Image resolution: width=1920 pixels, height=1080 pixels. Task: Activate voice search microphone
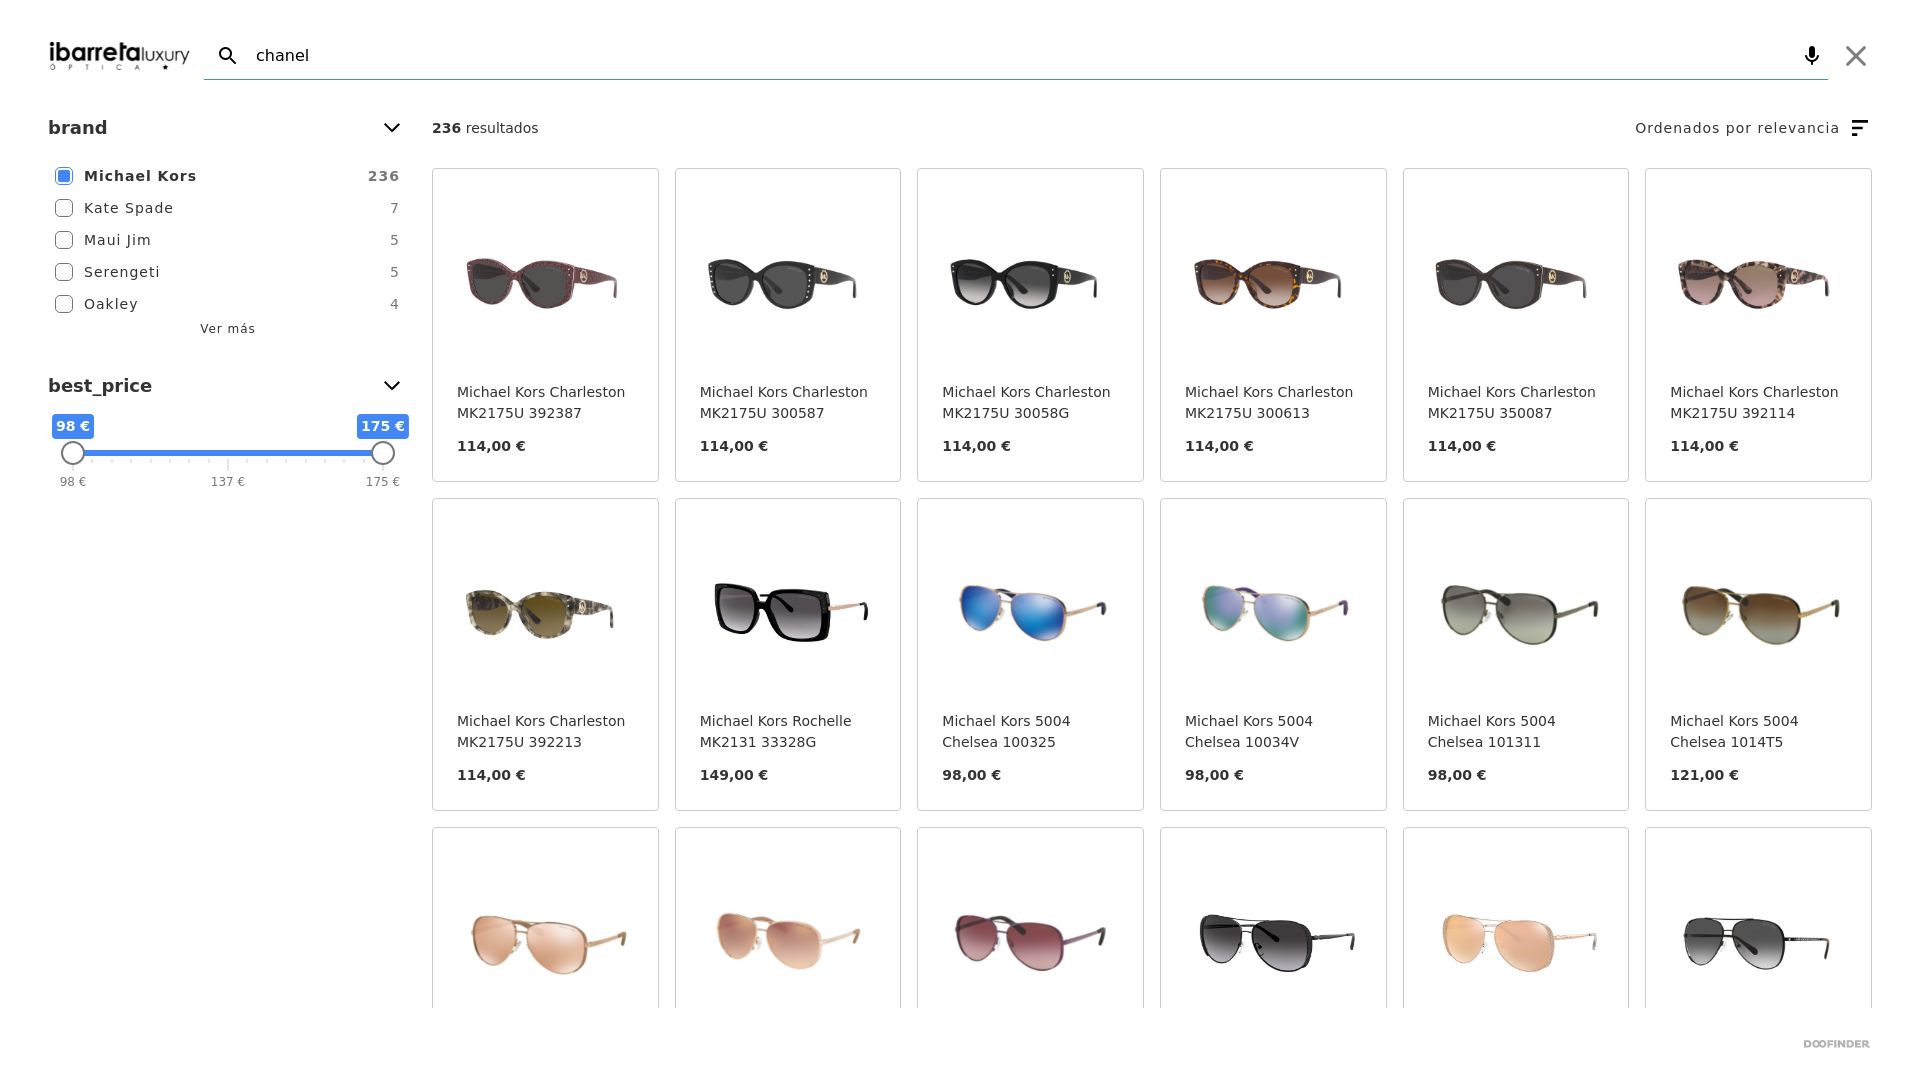pyautogui.click(x=1811, y=56)
